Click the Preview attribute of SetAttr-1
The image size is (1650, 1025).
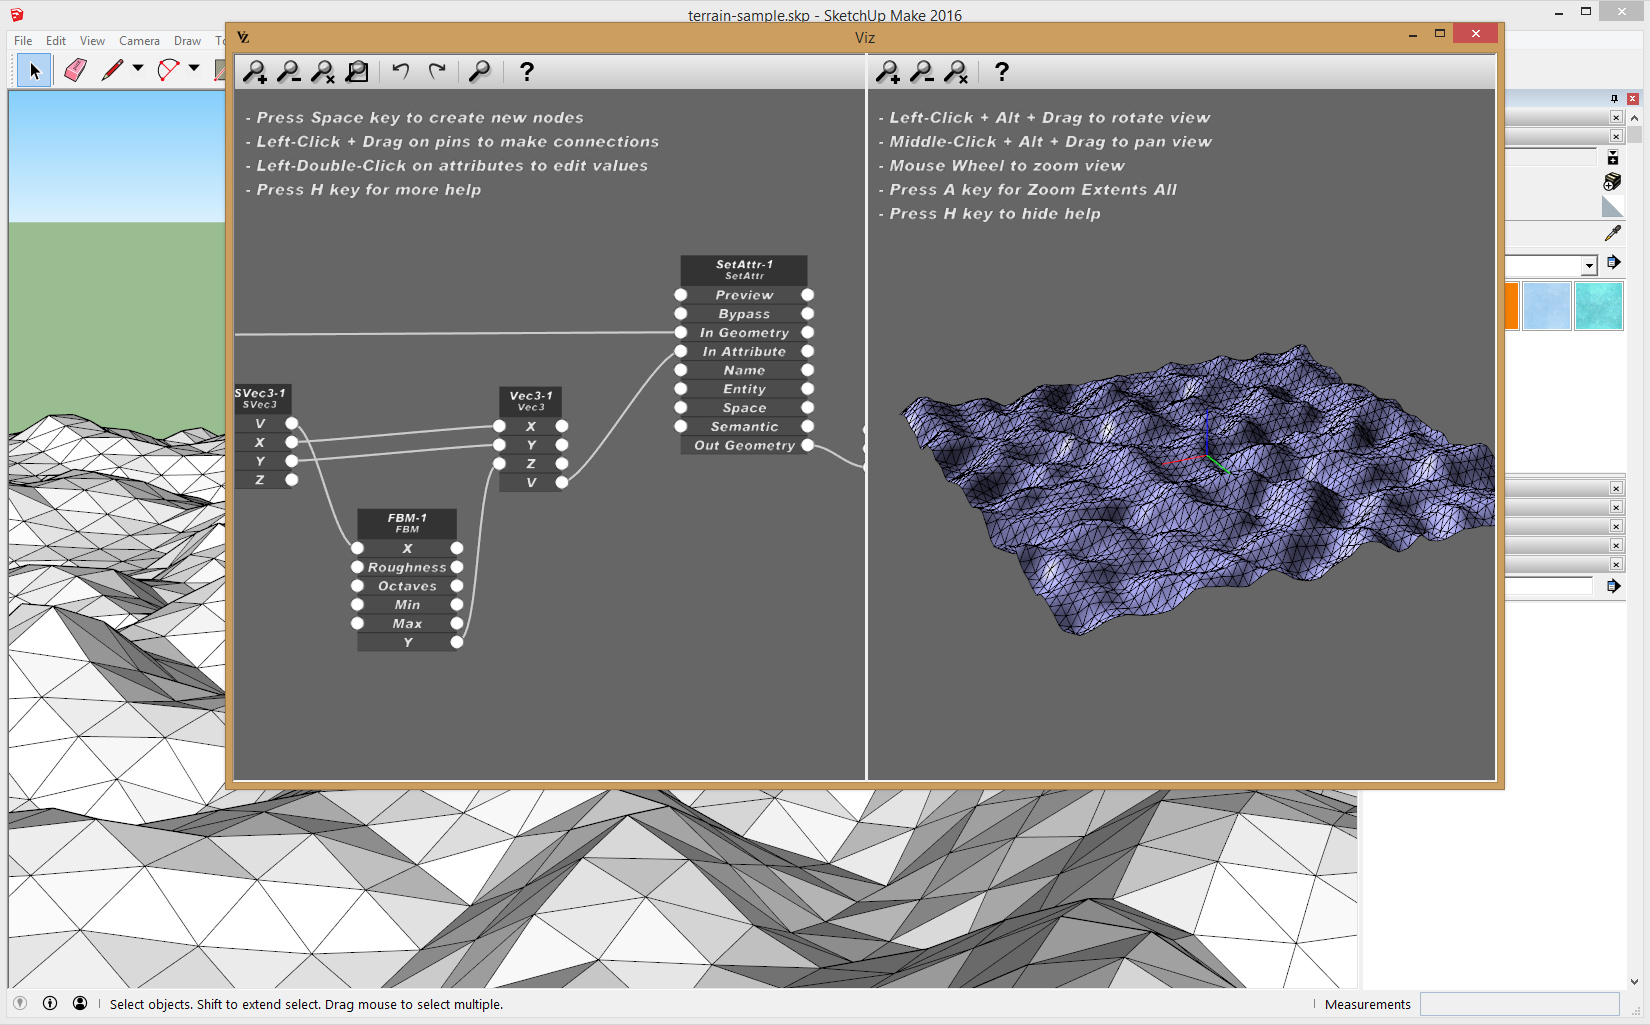click(x=744, y=295)
